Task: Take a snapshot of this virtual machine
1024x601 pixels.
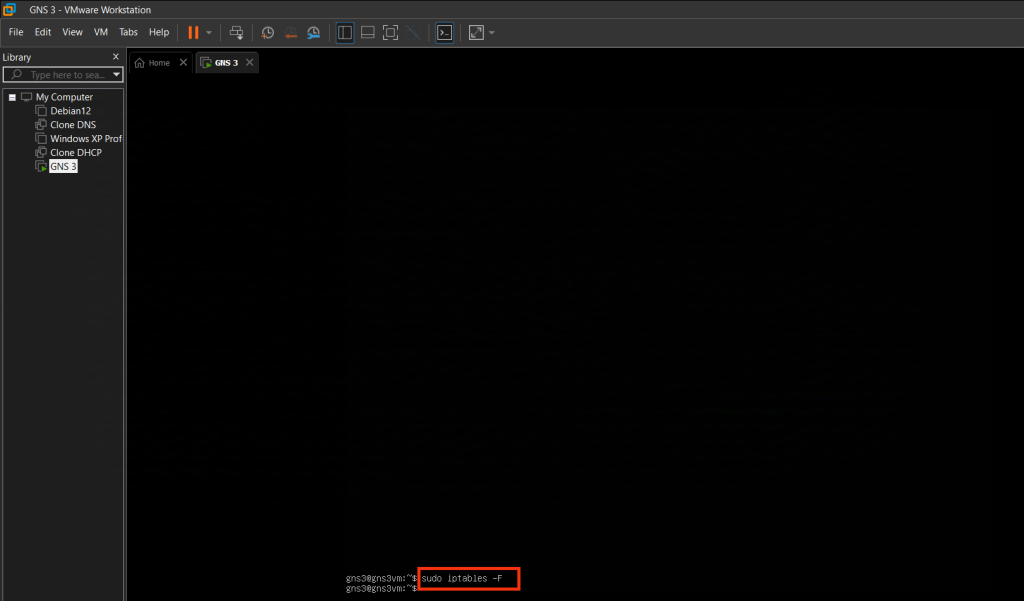Action: click(267, 32)
